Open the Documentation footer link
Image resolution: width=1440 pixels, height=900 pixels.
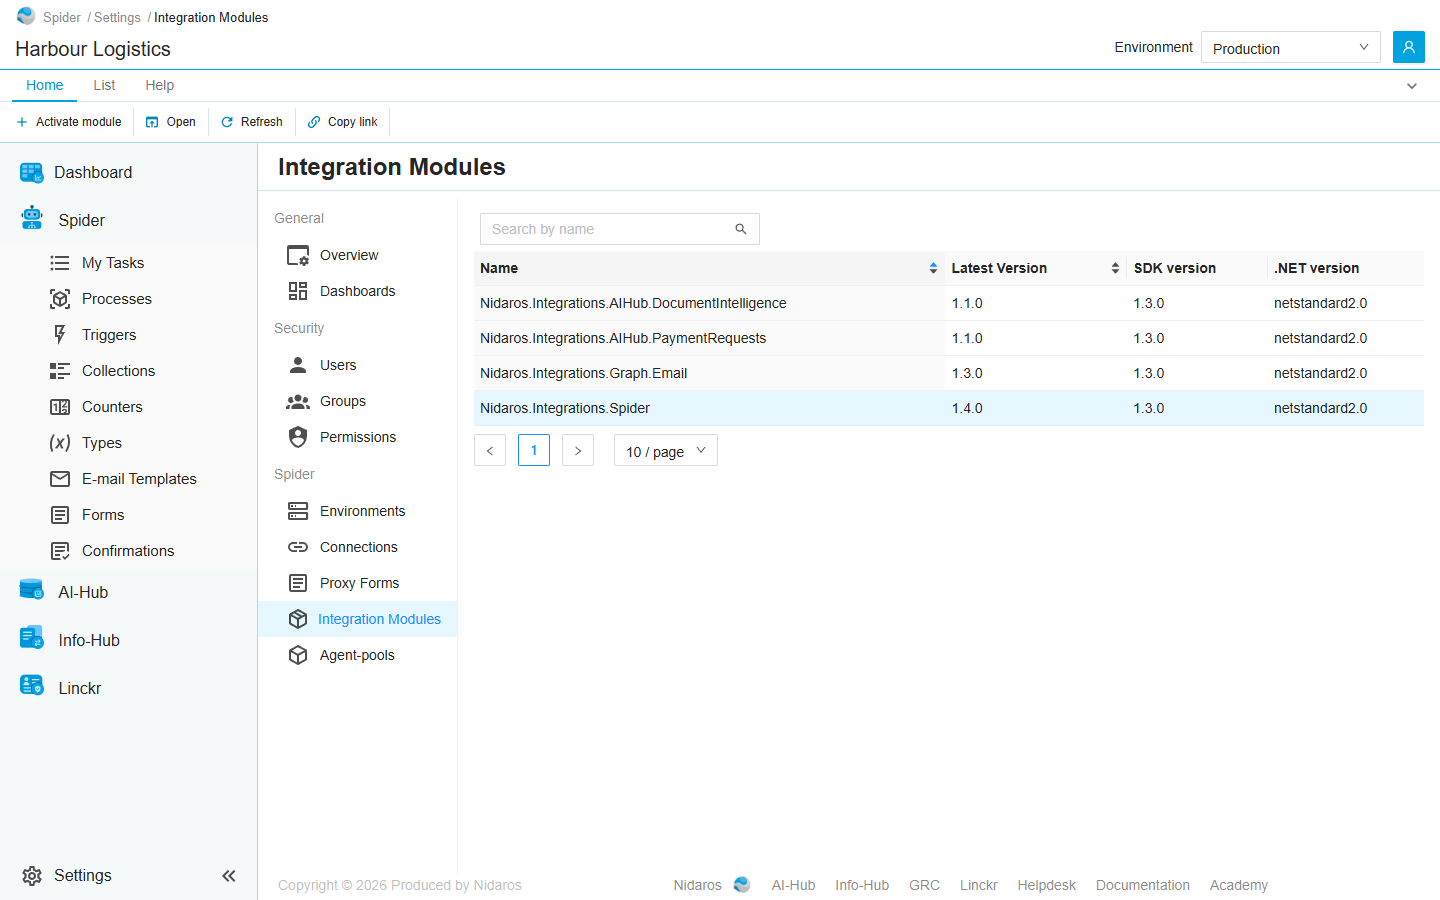pos(1143,885)
